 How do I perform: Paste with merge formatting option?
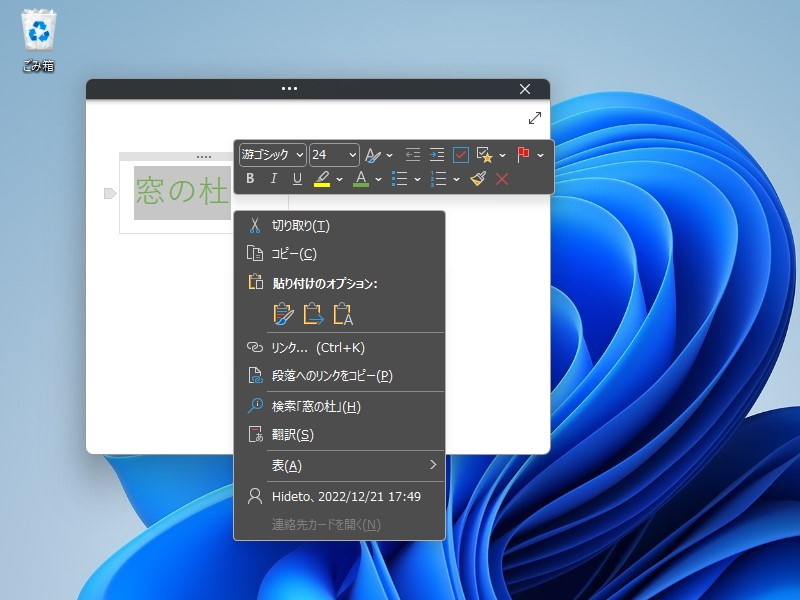click(313, 314)
